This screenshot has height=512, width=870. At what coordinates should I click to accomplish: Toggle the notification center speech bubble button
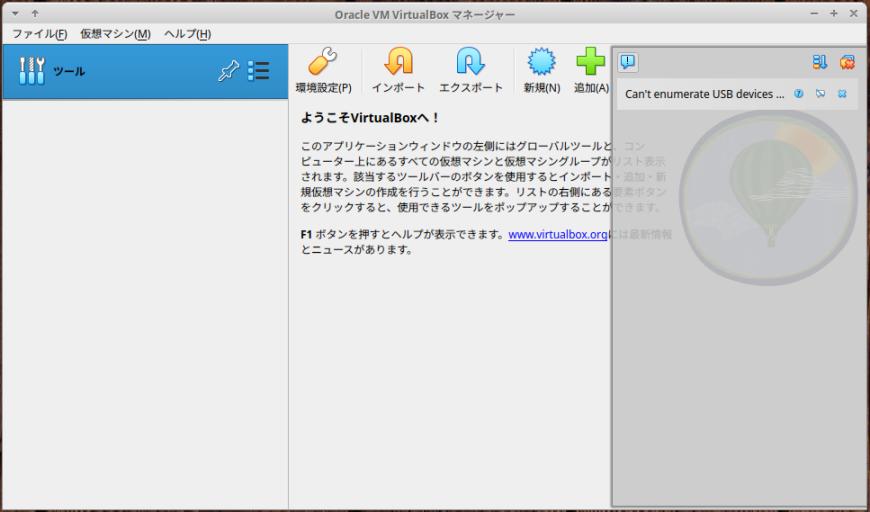coord(628,62)
